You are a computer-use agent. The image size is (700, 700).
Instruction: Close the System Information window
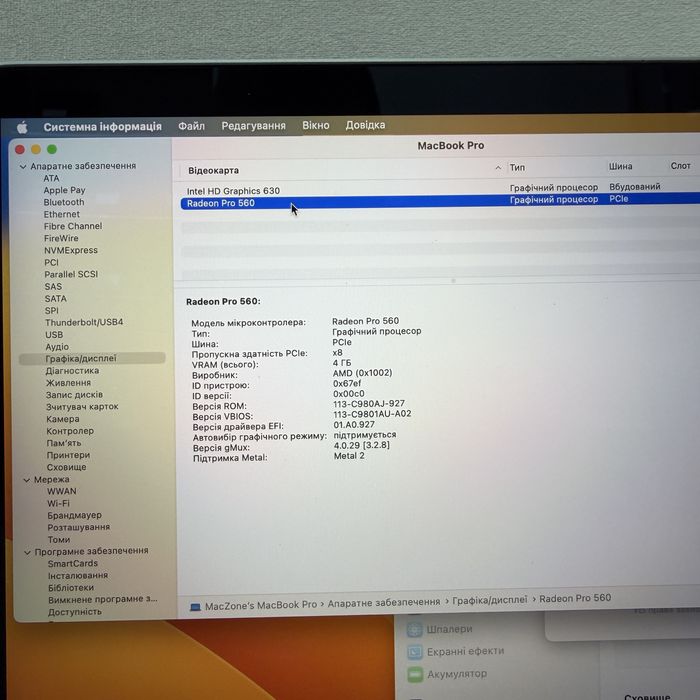coord(20,150)
